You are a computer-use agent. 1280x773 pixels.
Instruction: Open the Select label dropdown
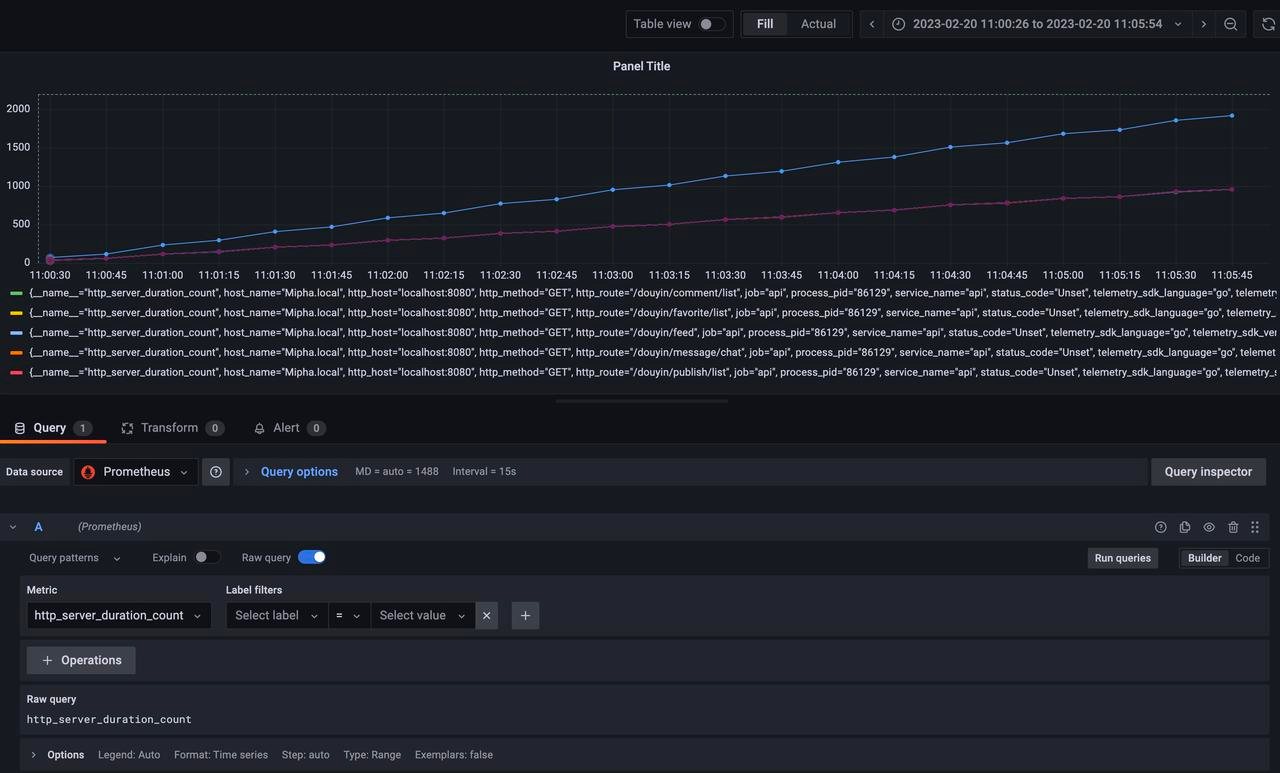coord(277,615)
